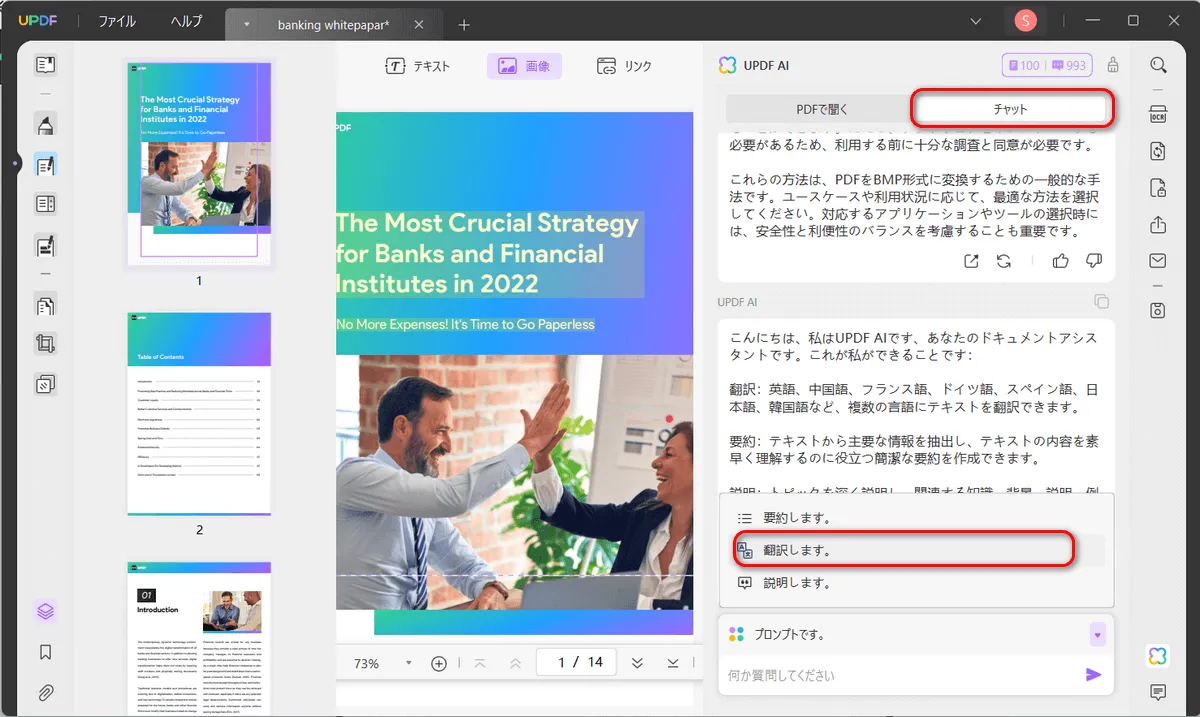
Task: Share this file icon
Action: [1158, 224]
